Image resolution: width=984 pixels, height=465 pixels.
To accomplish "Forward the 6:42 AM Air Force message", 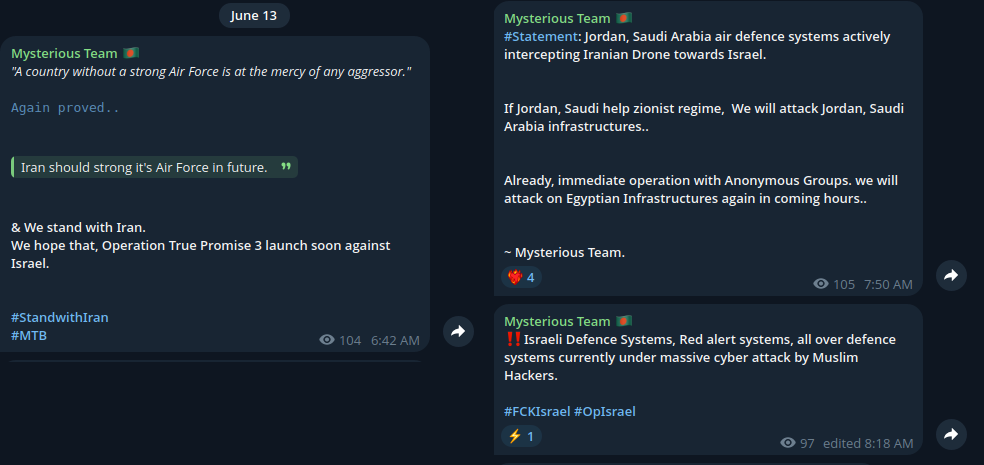I will click(x=458, y=331).
